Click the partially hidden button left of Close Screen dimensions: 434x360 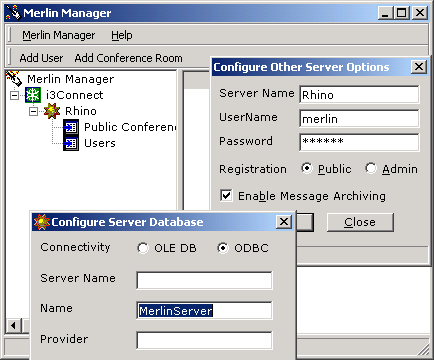tap(305, 222)
